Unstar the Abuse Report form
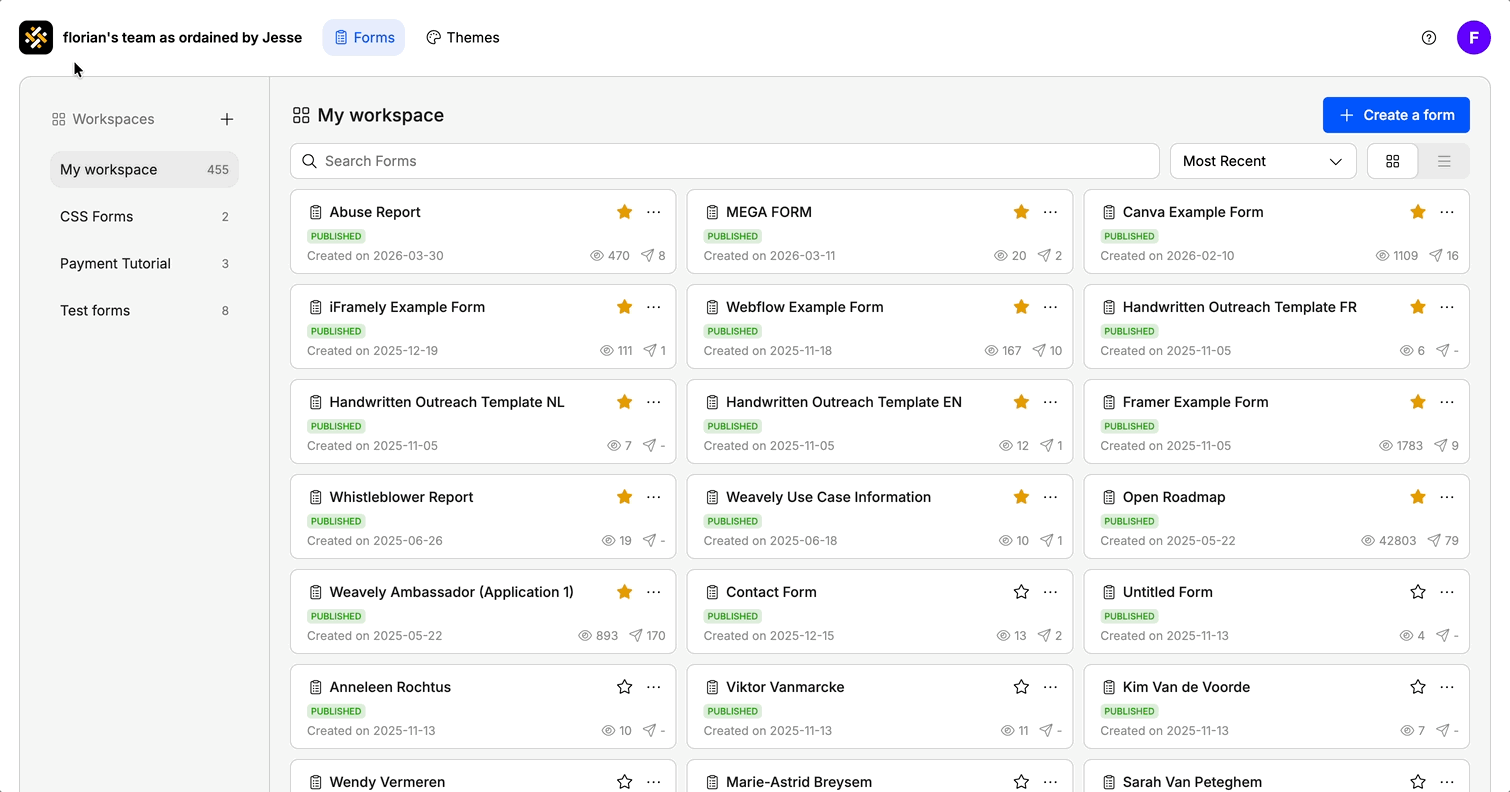The height and width of the screenshot is (792, 1510). point(625,212)
